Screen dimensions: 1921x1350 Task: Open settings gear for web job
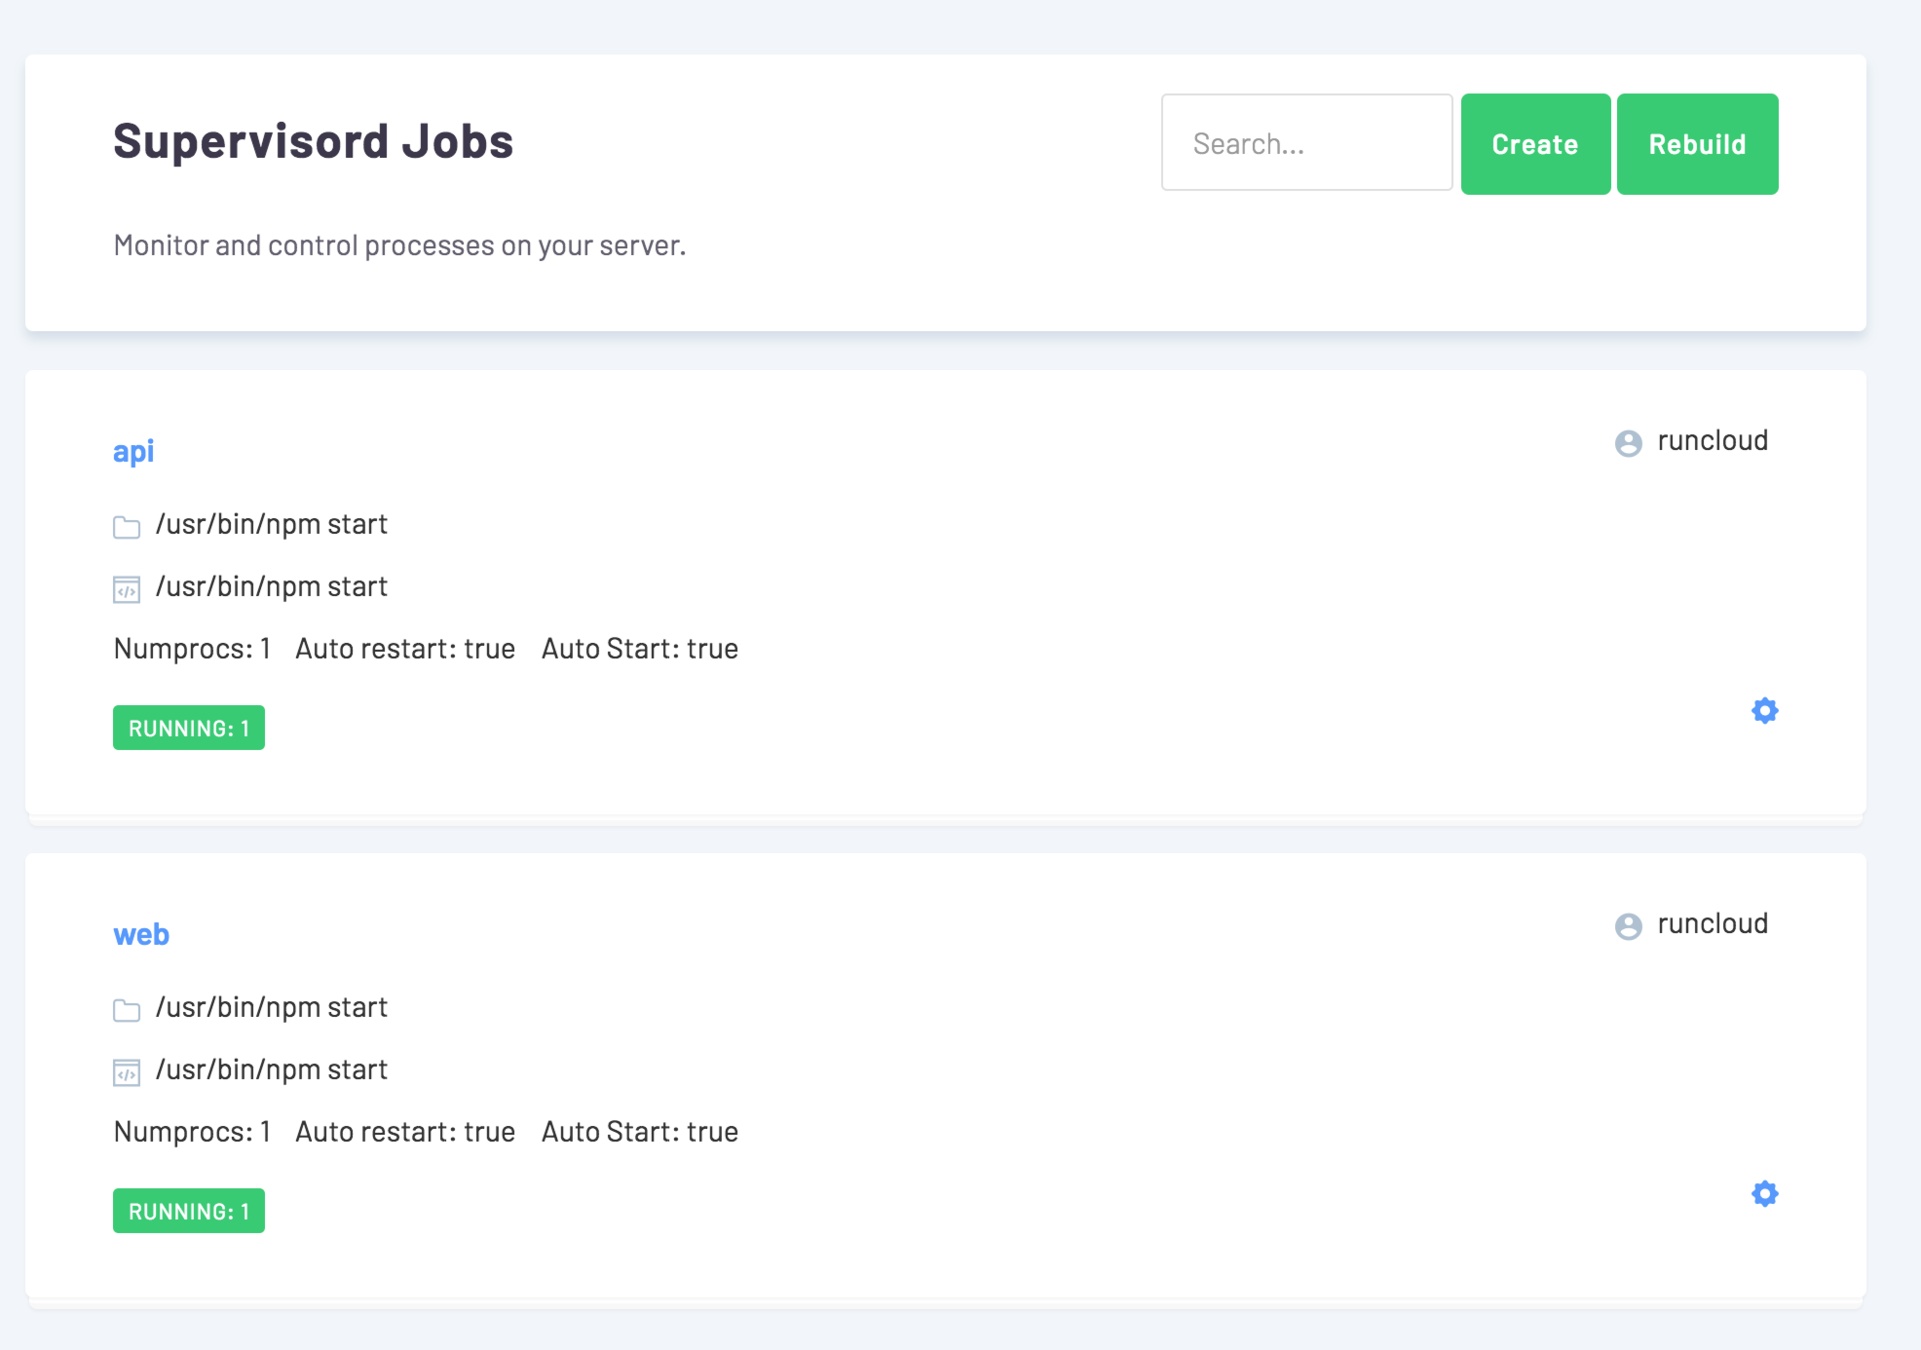click(1764, 1193)
